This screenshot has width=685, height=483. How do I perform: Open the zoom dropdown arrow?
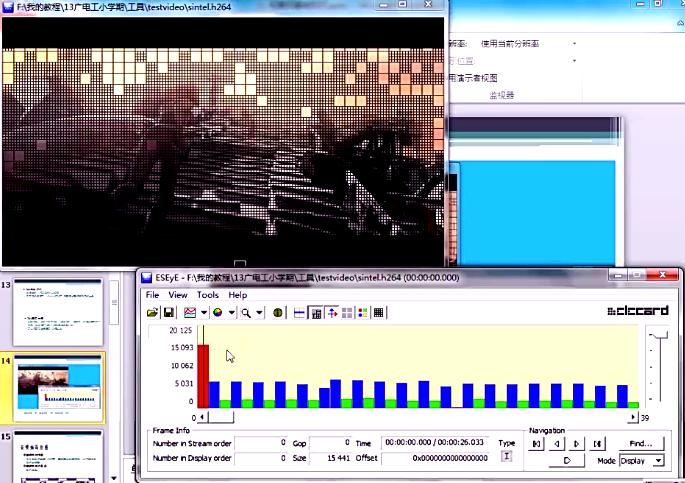tap(259, 313)
